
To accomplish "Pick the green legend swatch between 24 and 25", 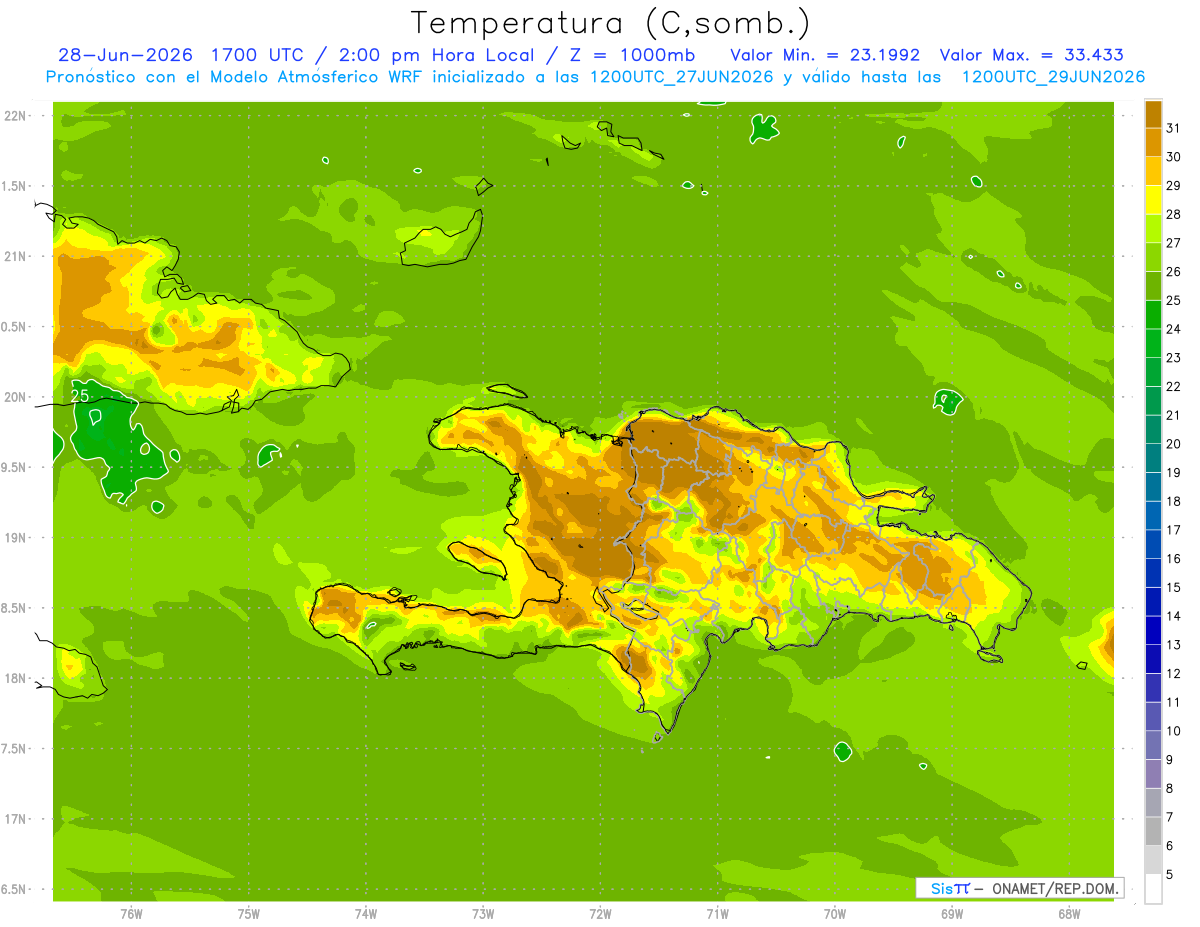I will (1153, 314).
